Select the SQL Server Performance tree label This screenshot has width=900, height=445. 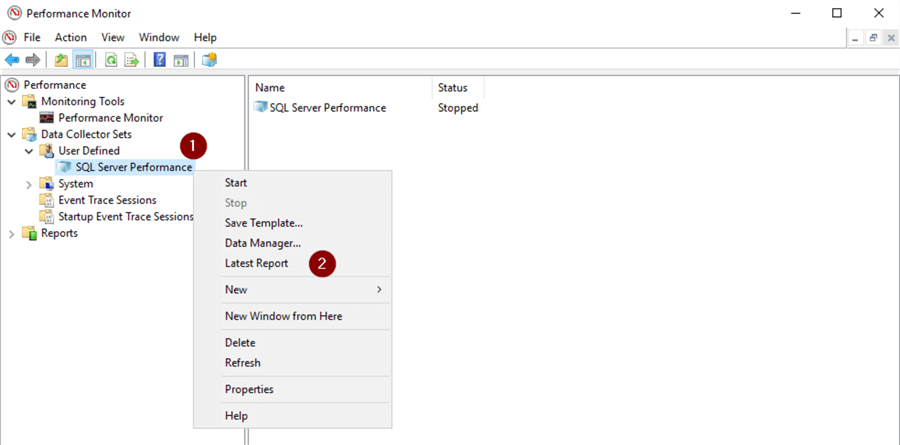(x=133, y=167)
